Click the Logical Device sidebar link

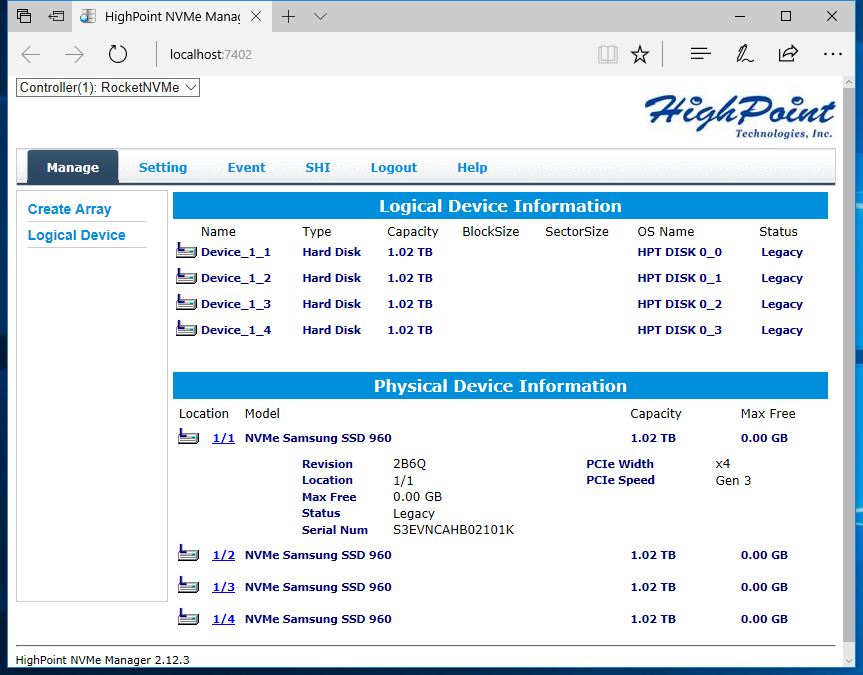coord(77,235)
